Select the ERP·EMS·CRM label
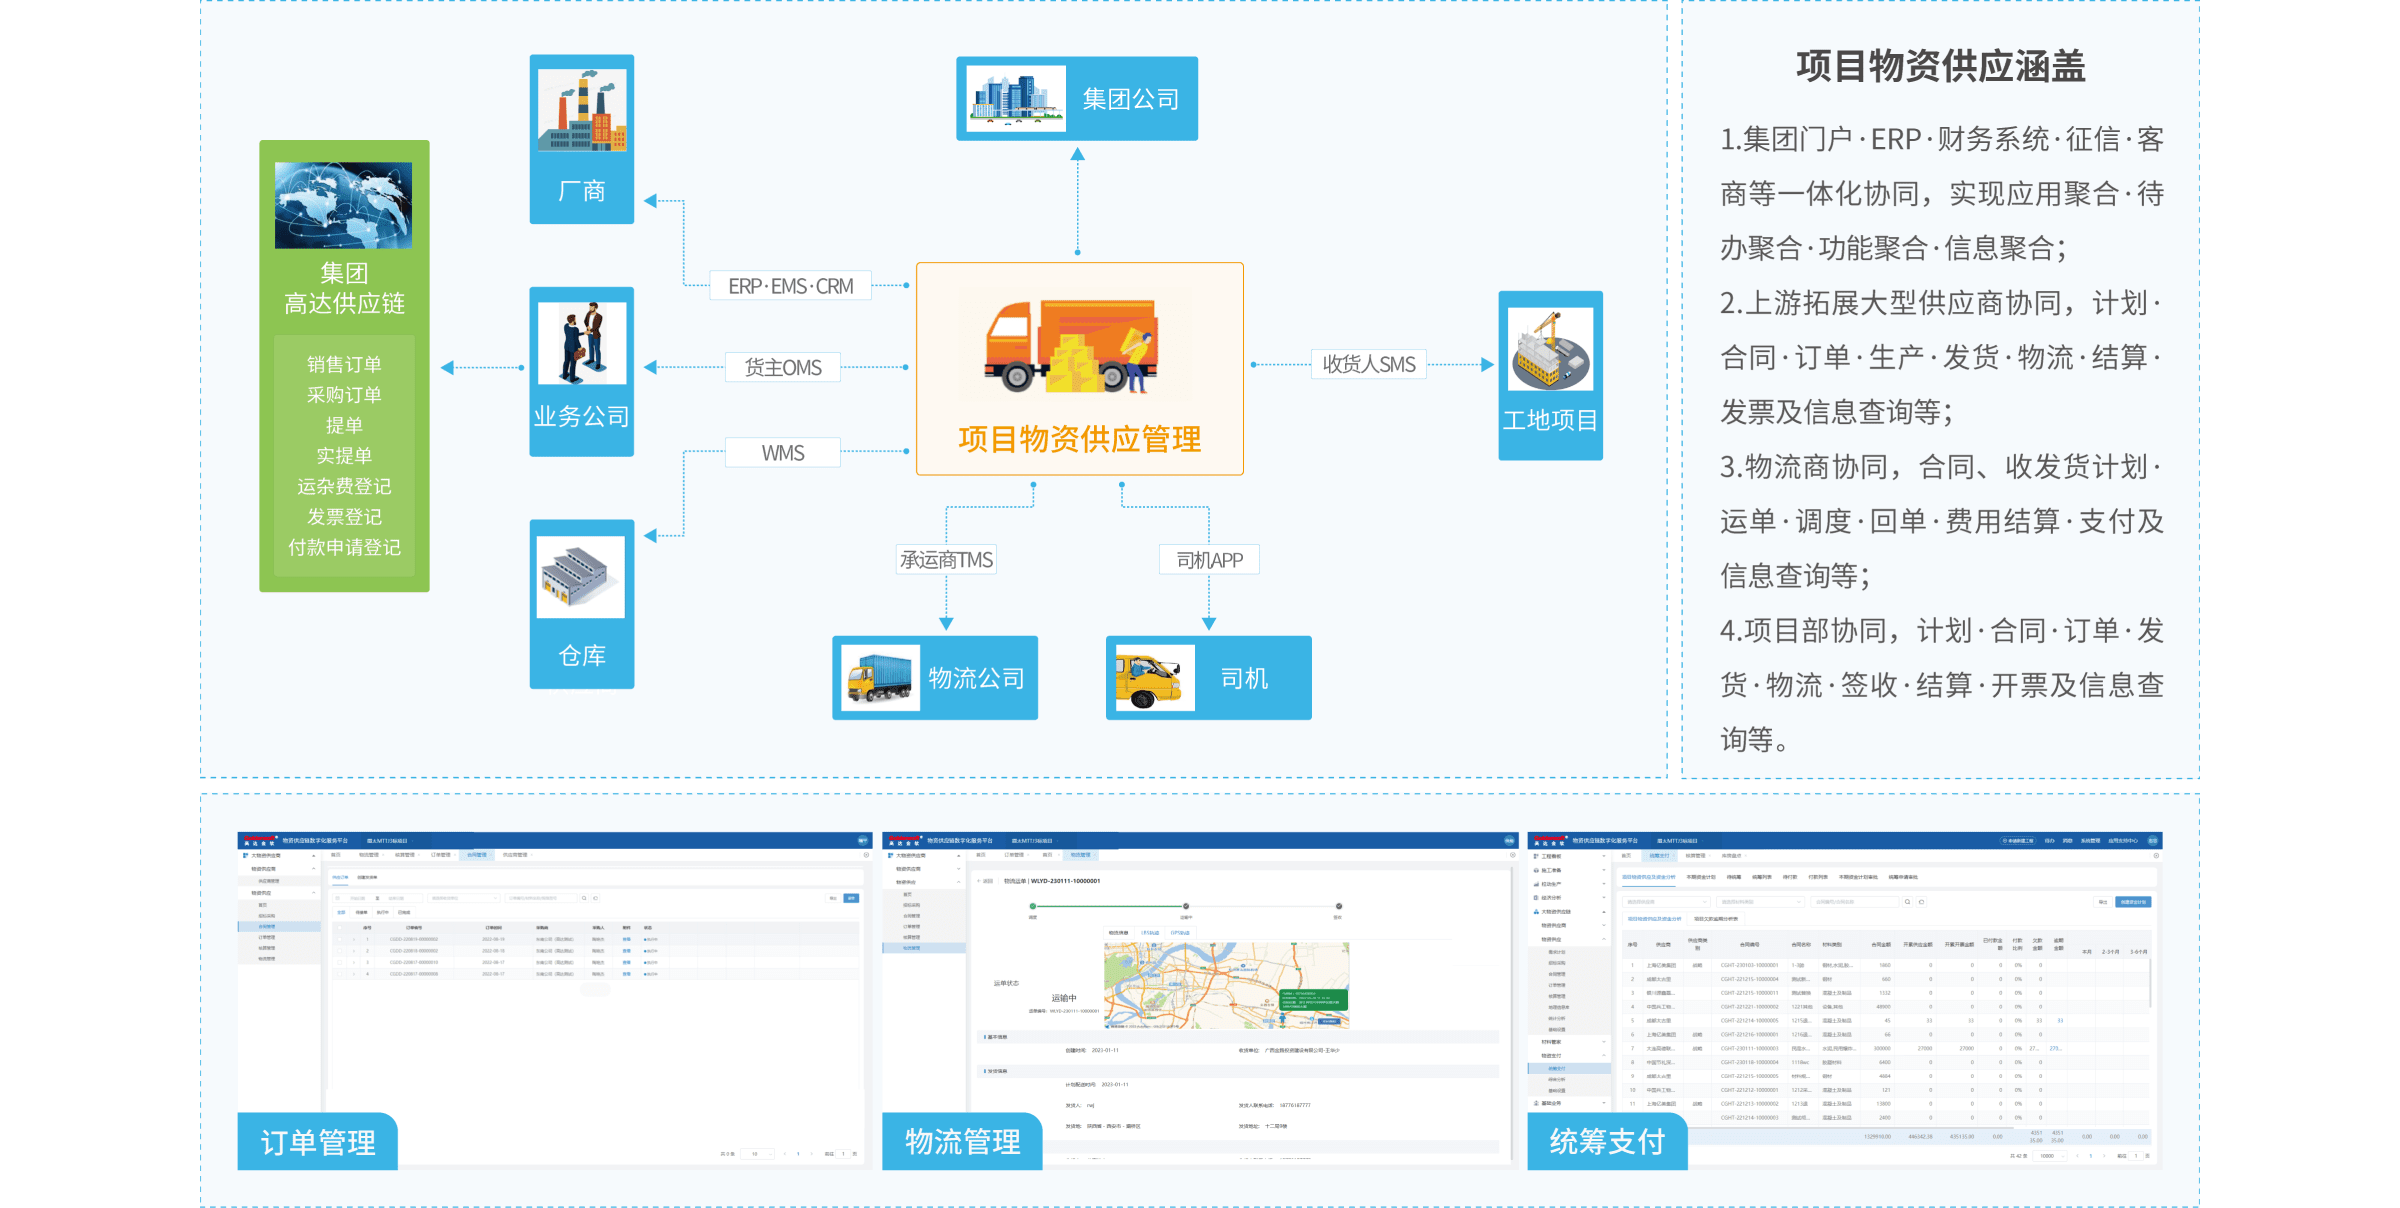 pos(790,286)
